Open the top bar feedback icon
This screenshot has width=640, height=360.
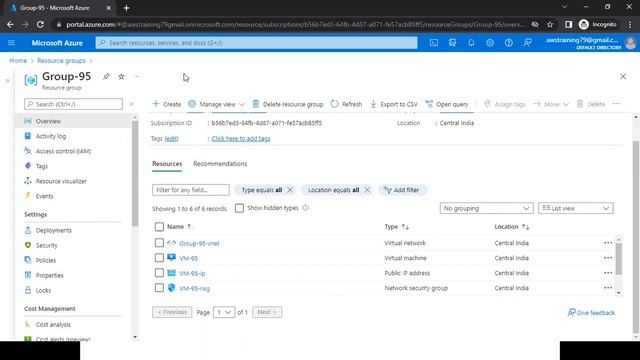coord(527,43)
